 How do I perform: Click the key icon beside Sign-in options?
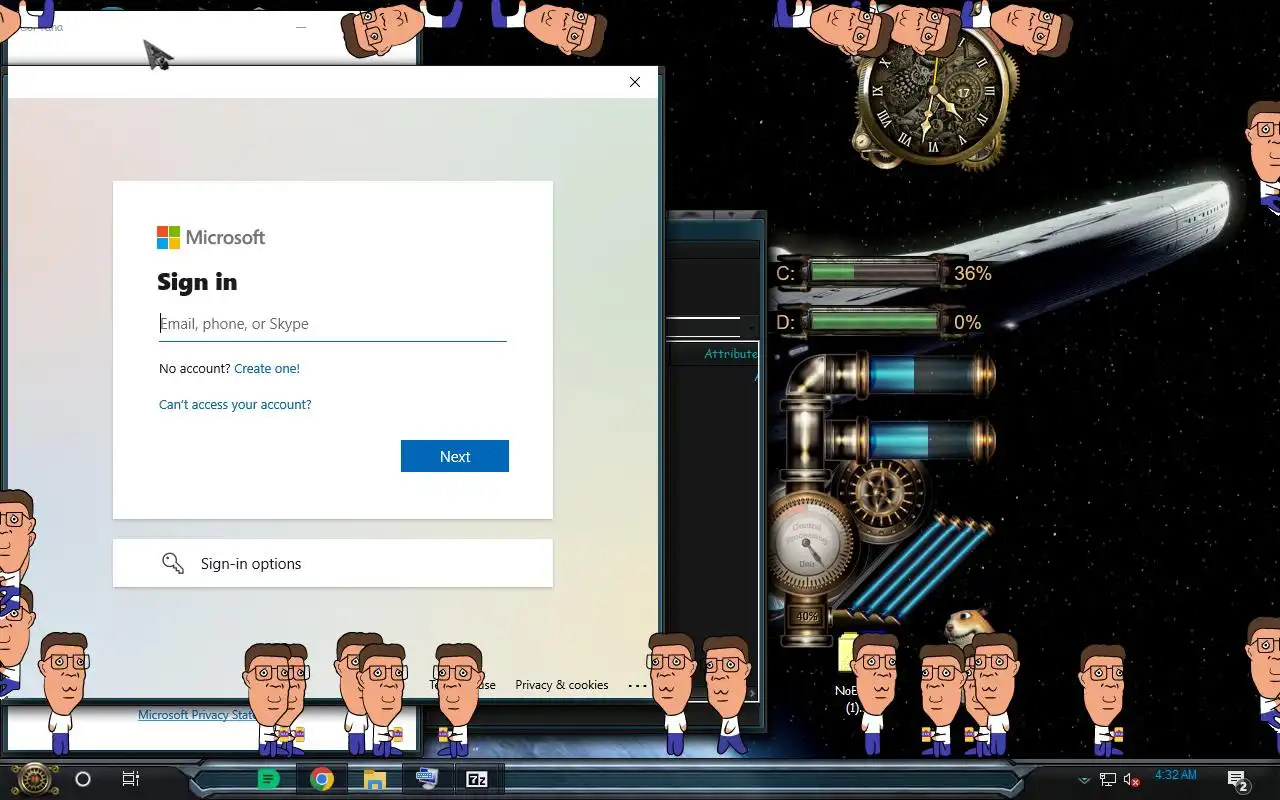pos(173,563)
